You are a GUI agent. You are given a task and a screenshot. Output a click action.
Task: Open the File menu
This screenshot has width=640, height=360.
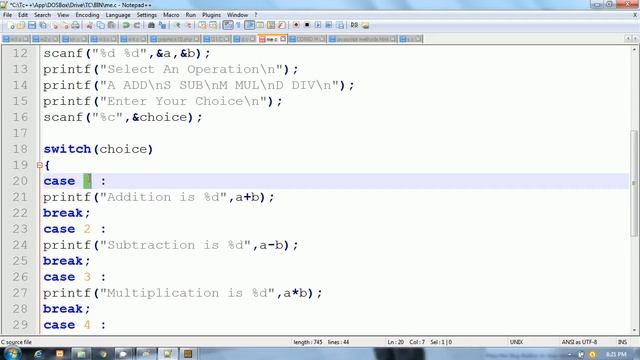tap(8, 15)
